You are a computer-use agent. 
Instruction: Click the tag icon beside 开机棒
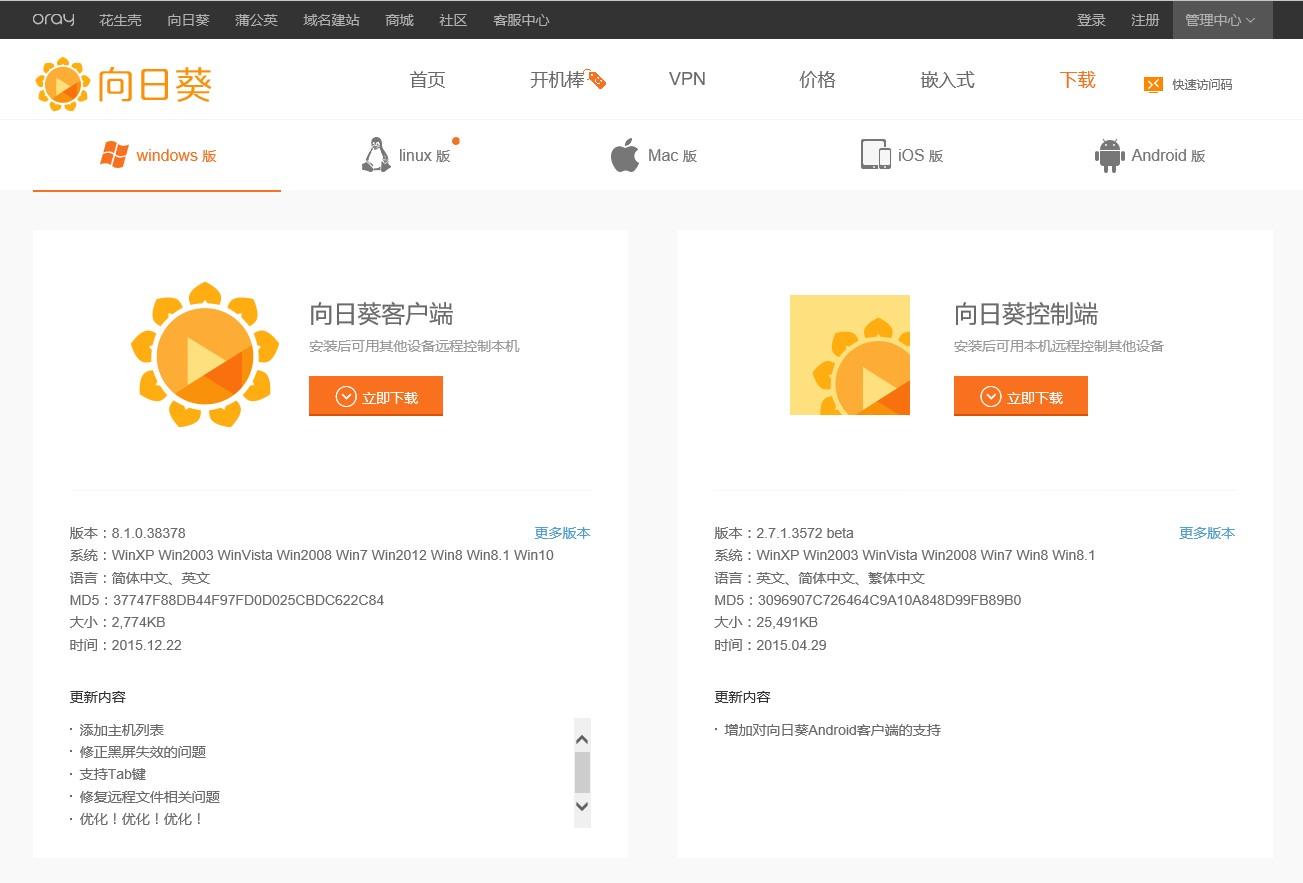[597, 80]
